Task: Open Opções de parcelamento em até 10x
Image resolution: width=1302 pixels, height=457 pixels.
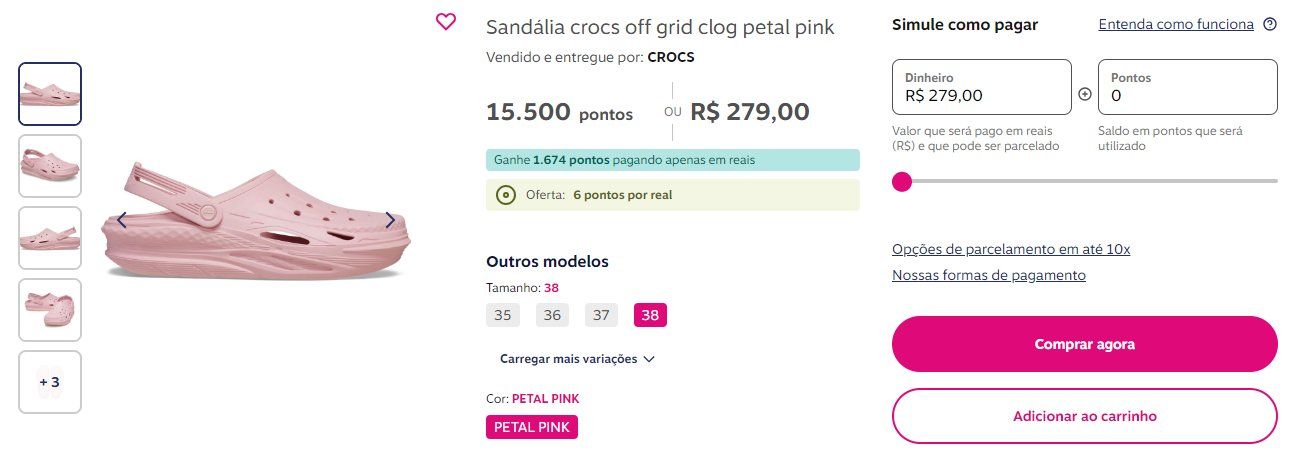Action: click(1011, 249)
